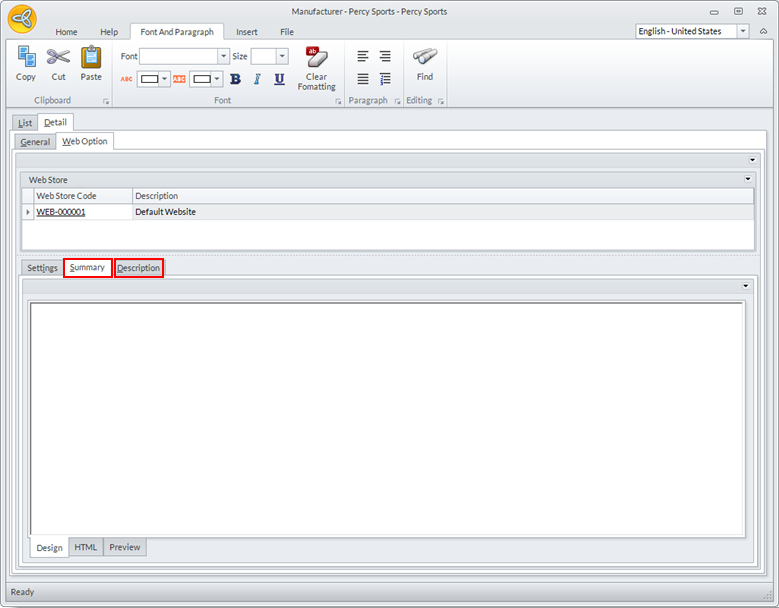Apply justify alignment to the paragraph
This screenshot has height=608, width=779.
363,79
